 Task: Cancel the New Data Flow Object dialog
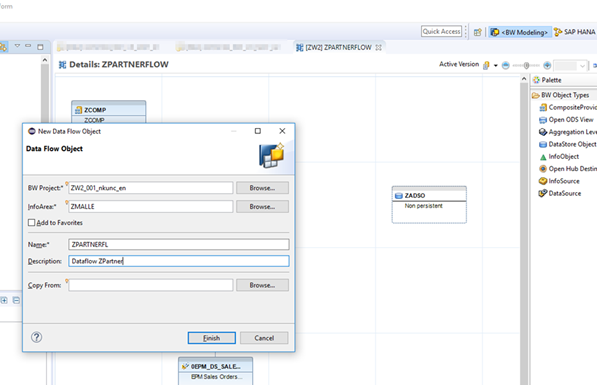(264, 338)
